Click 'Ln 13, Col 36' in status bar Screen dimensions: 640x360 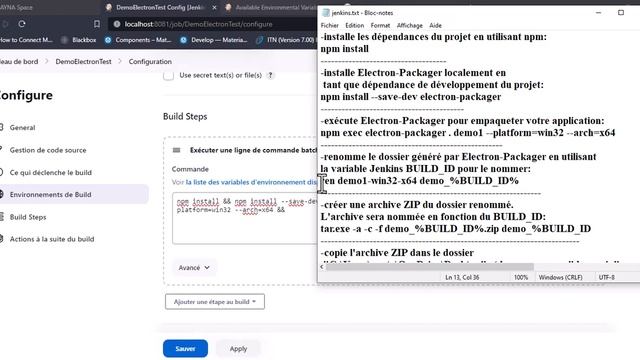tap(462, 278)
